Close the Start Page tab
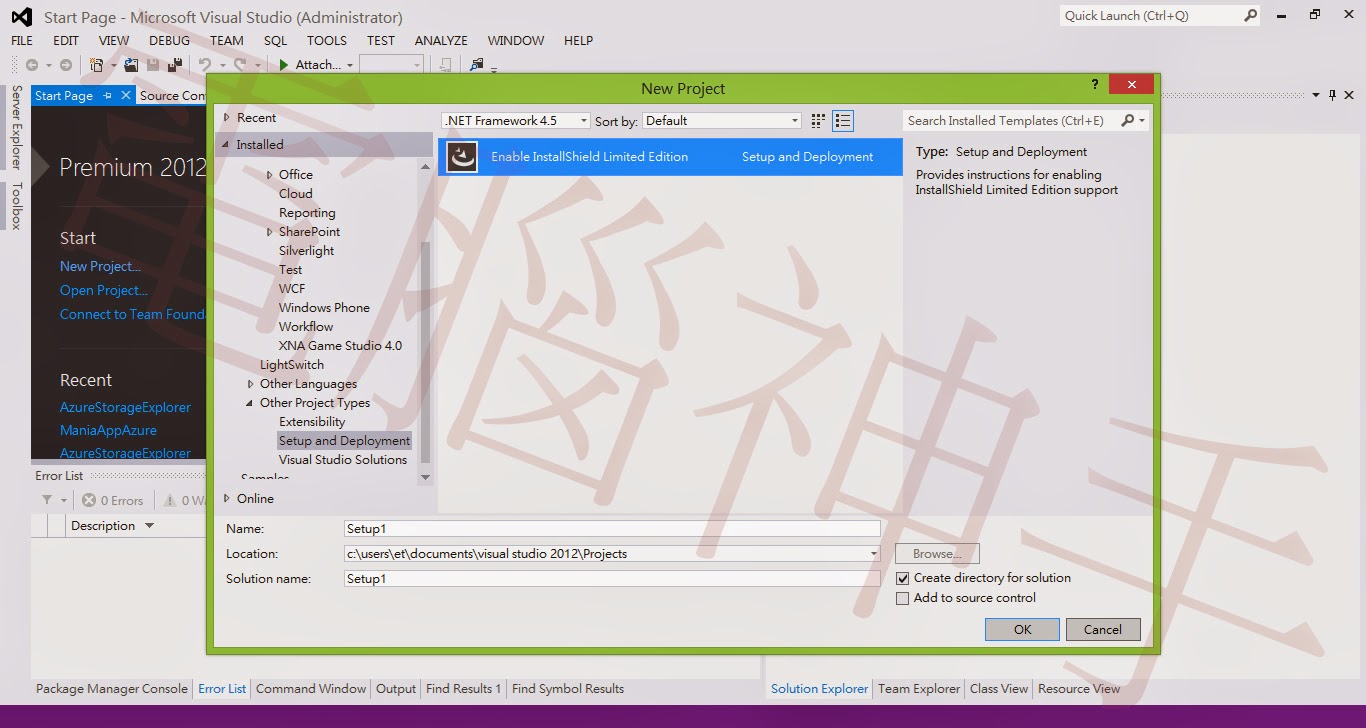The image size is (1366, 728). pyautogui.click(x=125, y=95)
